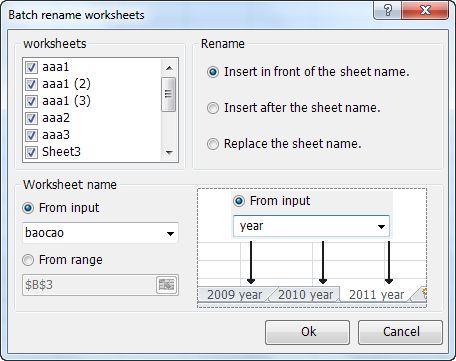Close the Batch rename worksheets dialog
The width and height of the screenshot is (456, 361).
click(x=425, y=11)
